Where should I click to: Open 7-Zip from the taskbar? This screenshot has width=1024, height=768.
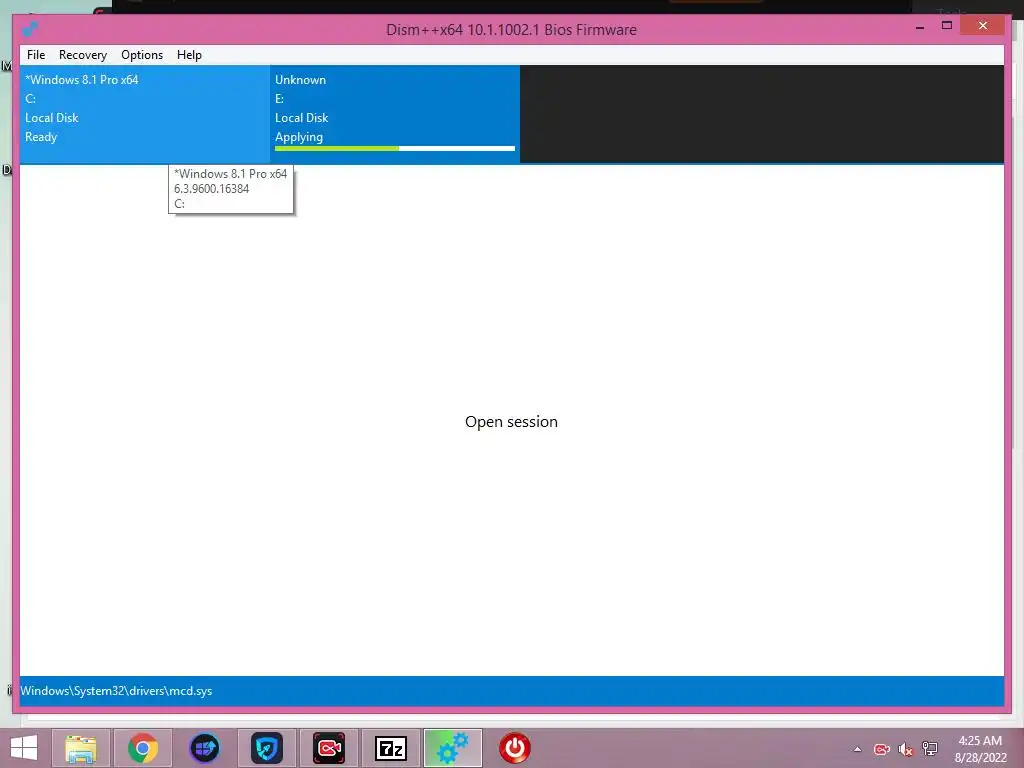pyautogui.click(x=391, y=748)
